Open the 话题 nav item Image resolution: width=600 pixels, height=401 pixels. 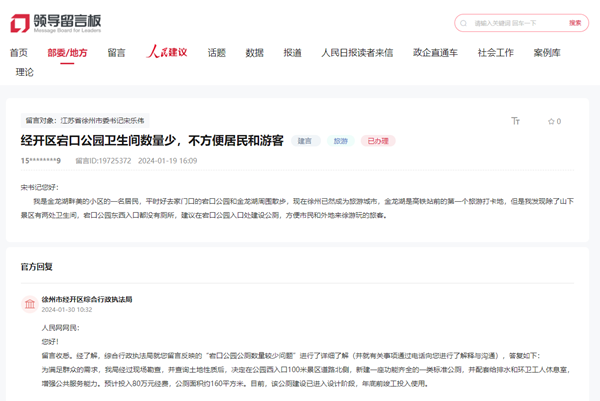coord(217,53)
